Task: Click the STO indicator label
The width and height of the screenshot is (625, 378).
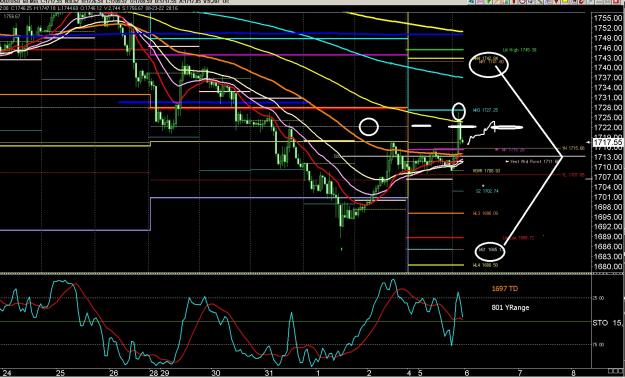Action: [600, 323]
